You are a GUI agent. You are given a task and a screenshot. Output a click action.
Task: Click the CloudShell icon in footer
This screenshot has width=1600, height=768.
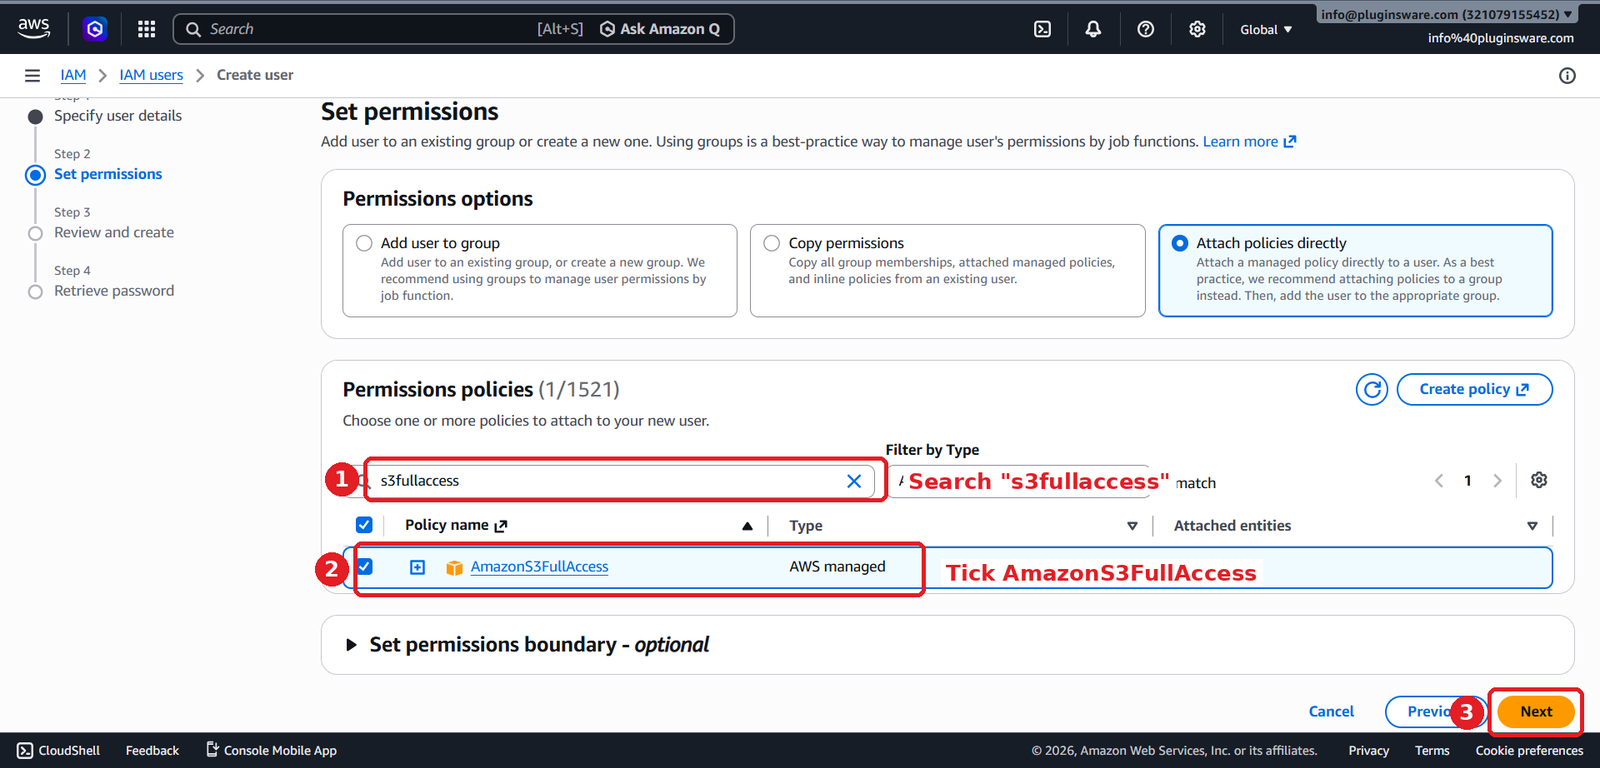(25, 750)
